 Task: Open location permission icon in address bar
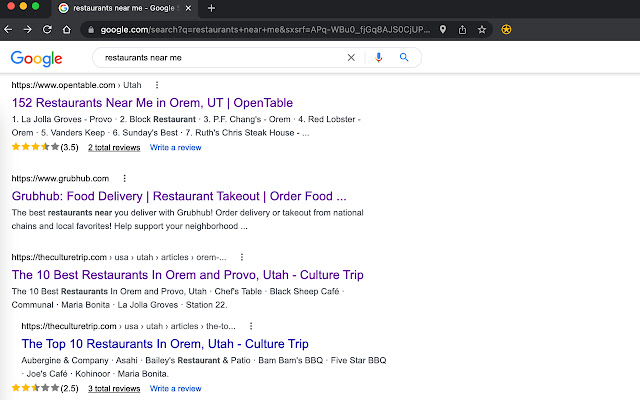(443, 29)
